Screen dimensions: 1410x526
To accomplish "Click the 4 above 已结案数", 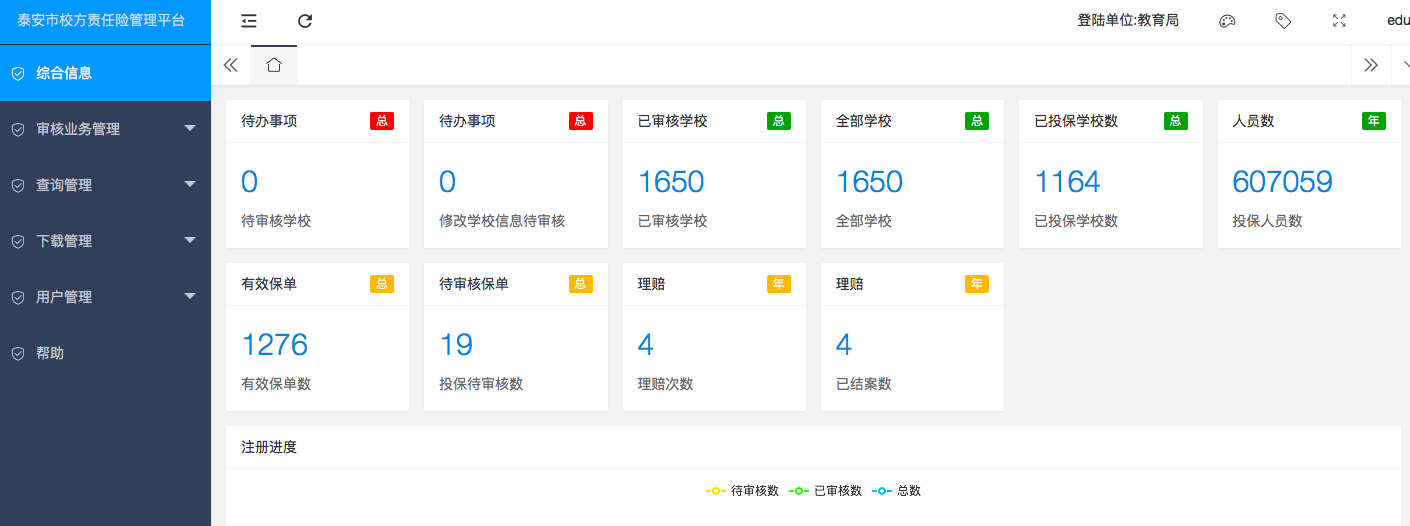I will tap(844, 345).
